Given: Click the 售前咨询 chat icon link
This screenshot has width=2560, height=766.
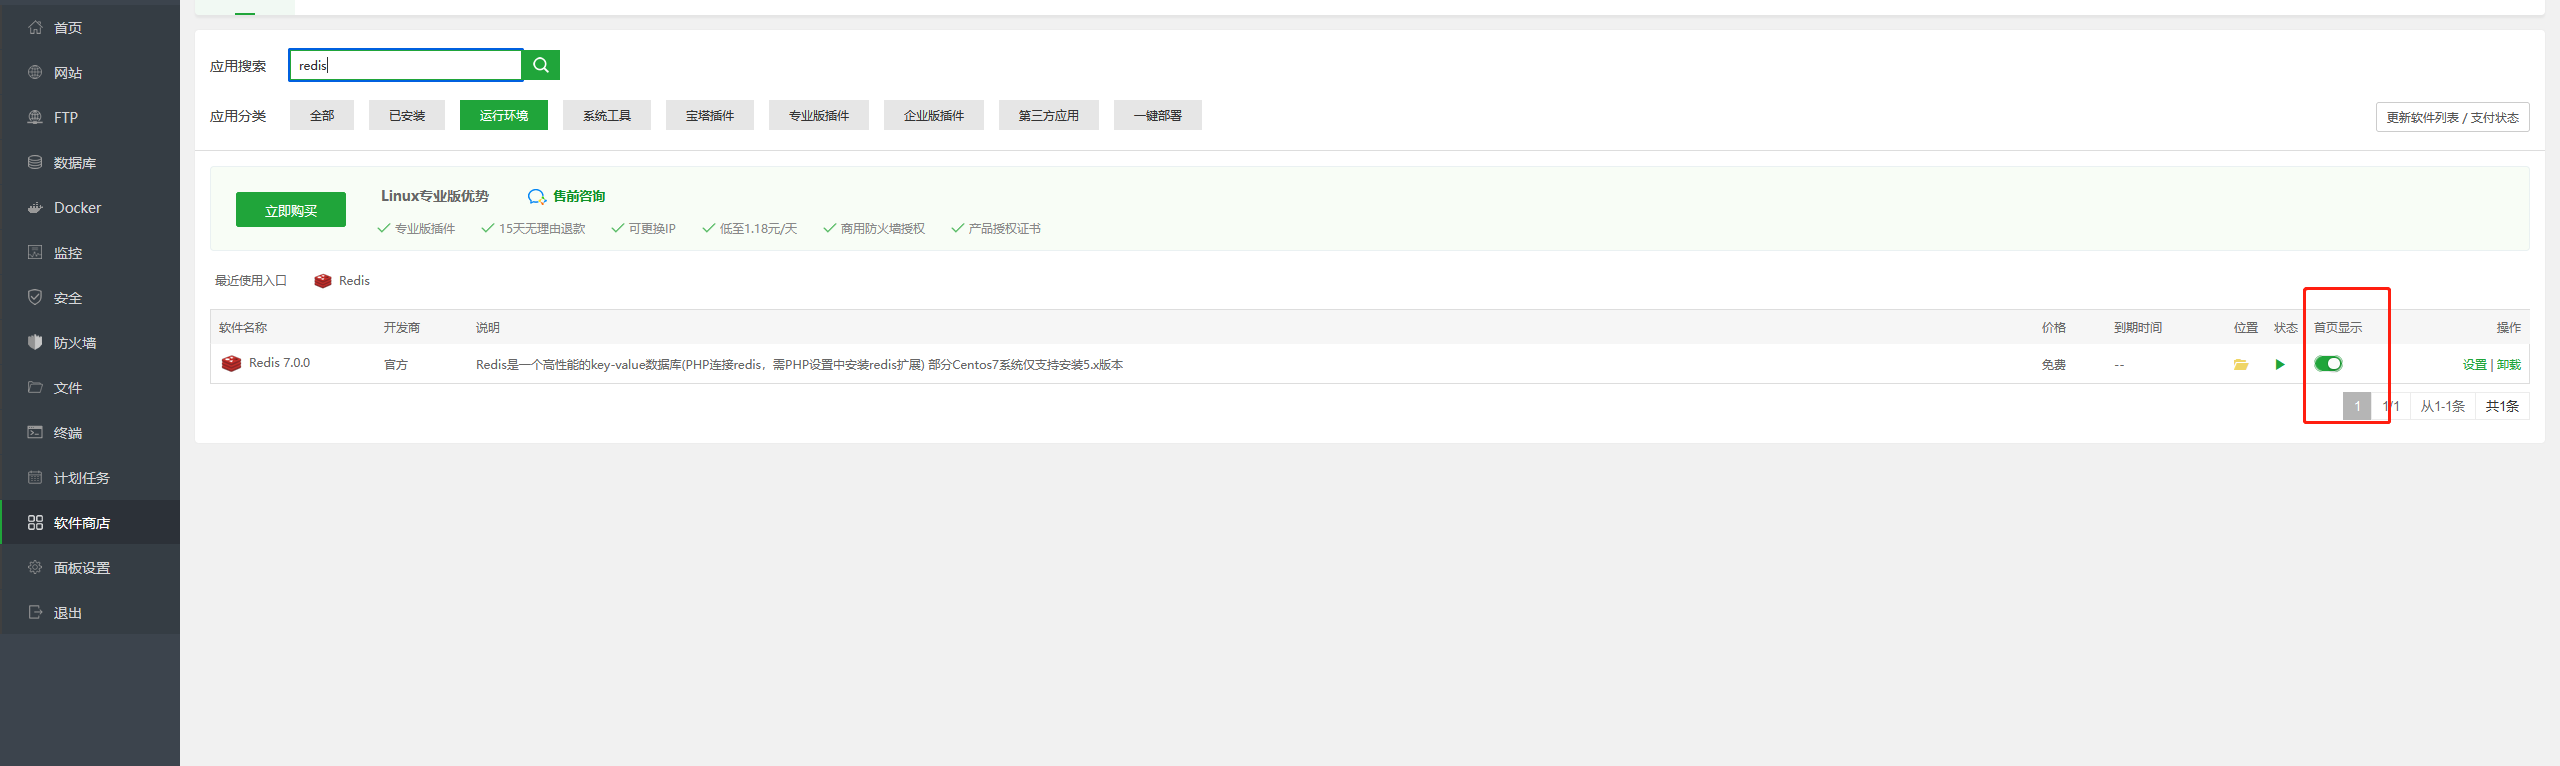Looking at the screenshot, I should (x=567, y=196).
